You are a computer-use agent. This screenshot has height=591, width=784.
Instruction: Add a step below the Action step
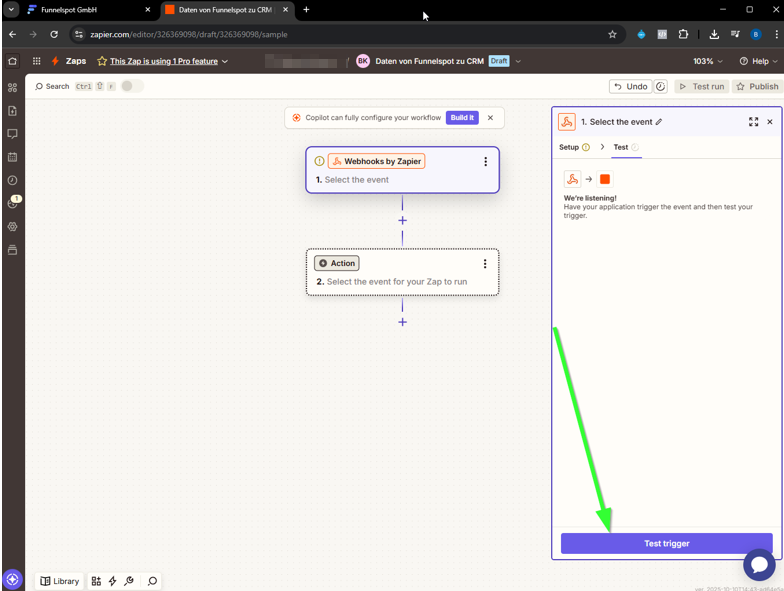[402, 322]
